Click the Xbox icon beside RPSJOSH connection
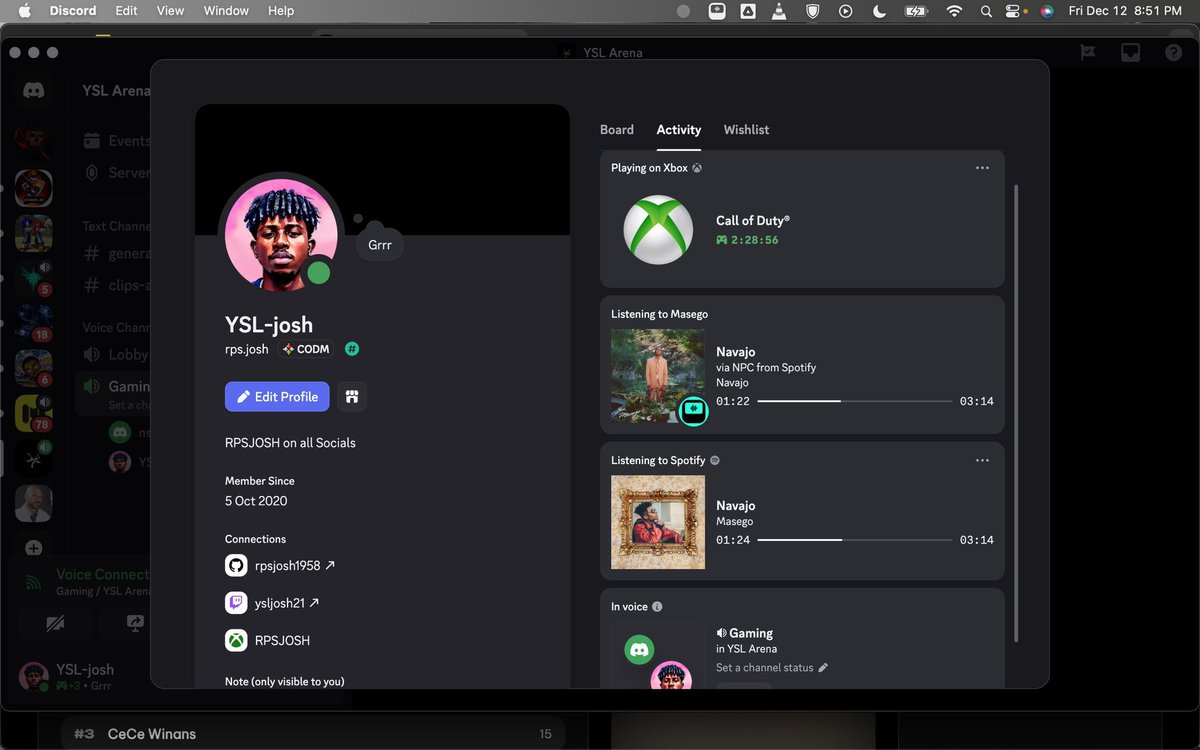 (236, 640)
